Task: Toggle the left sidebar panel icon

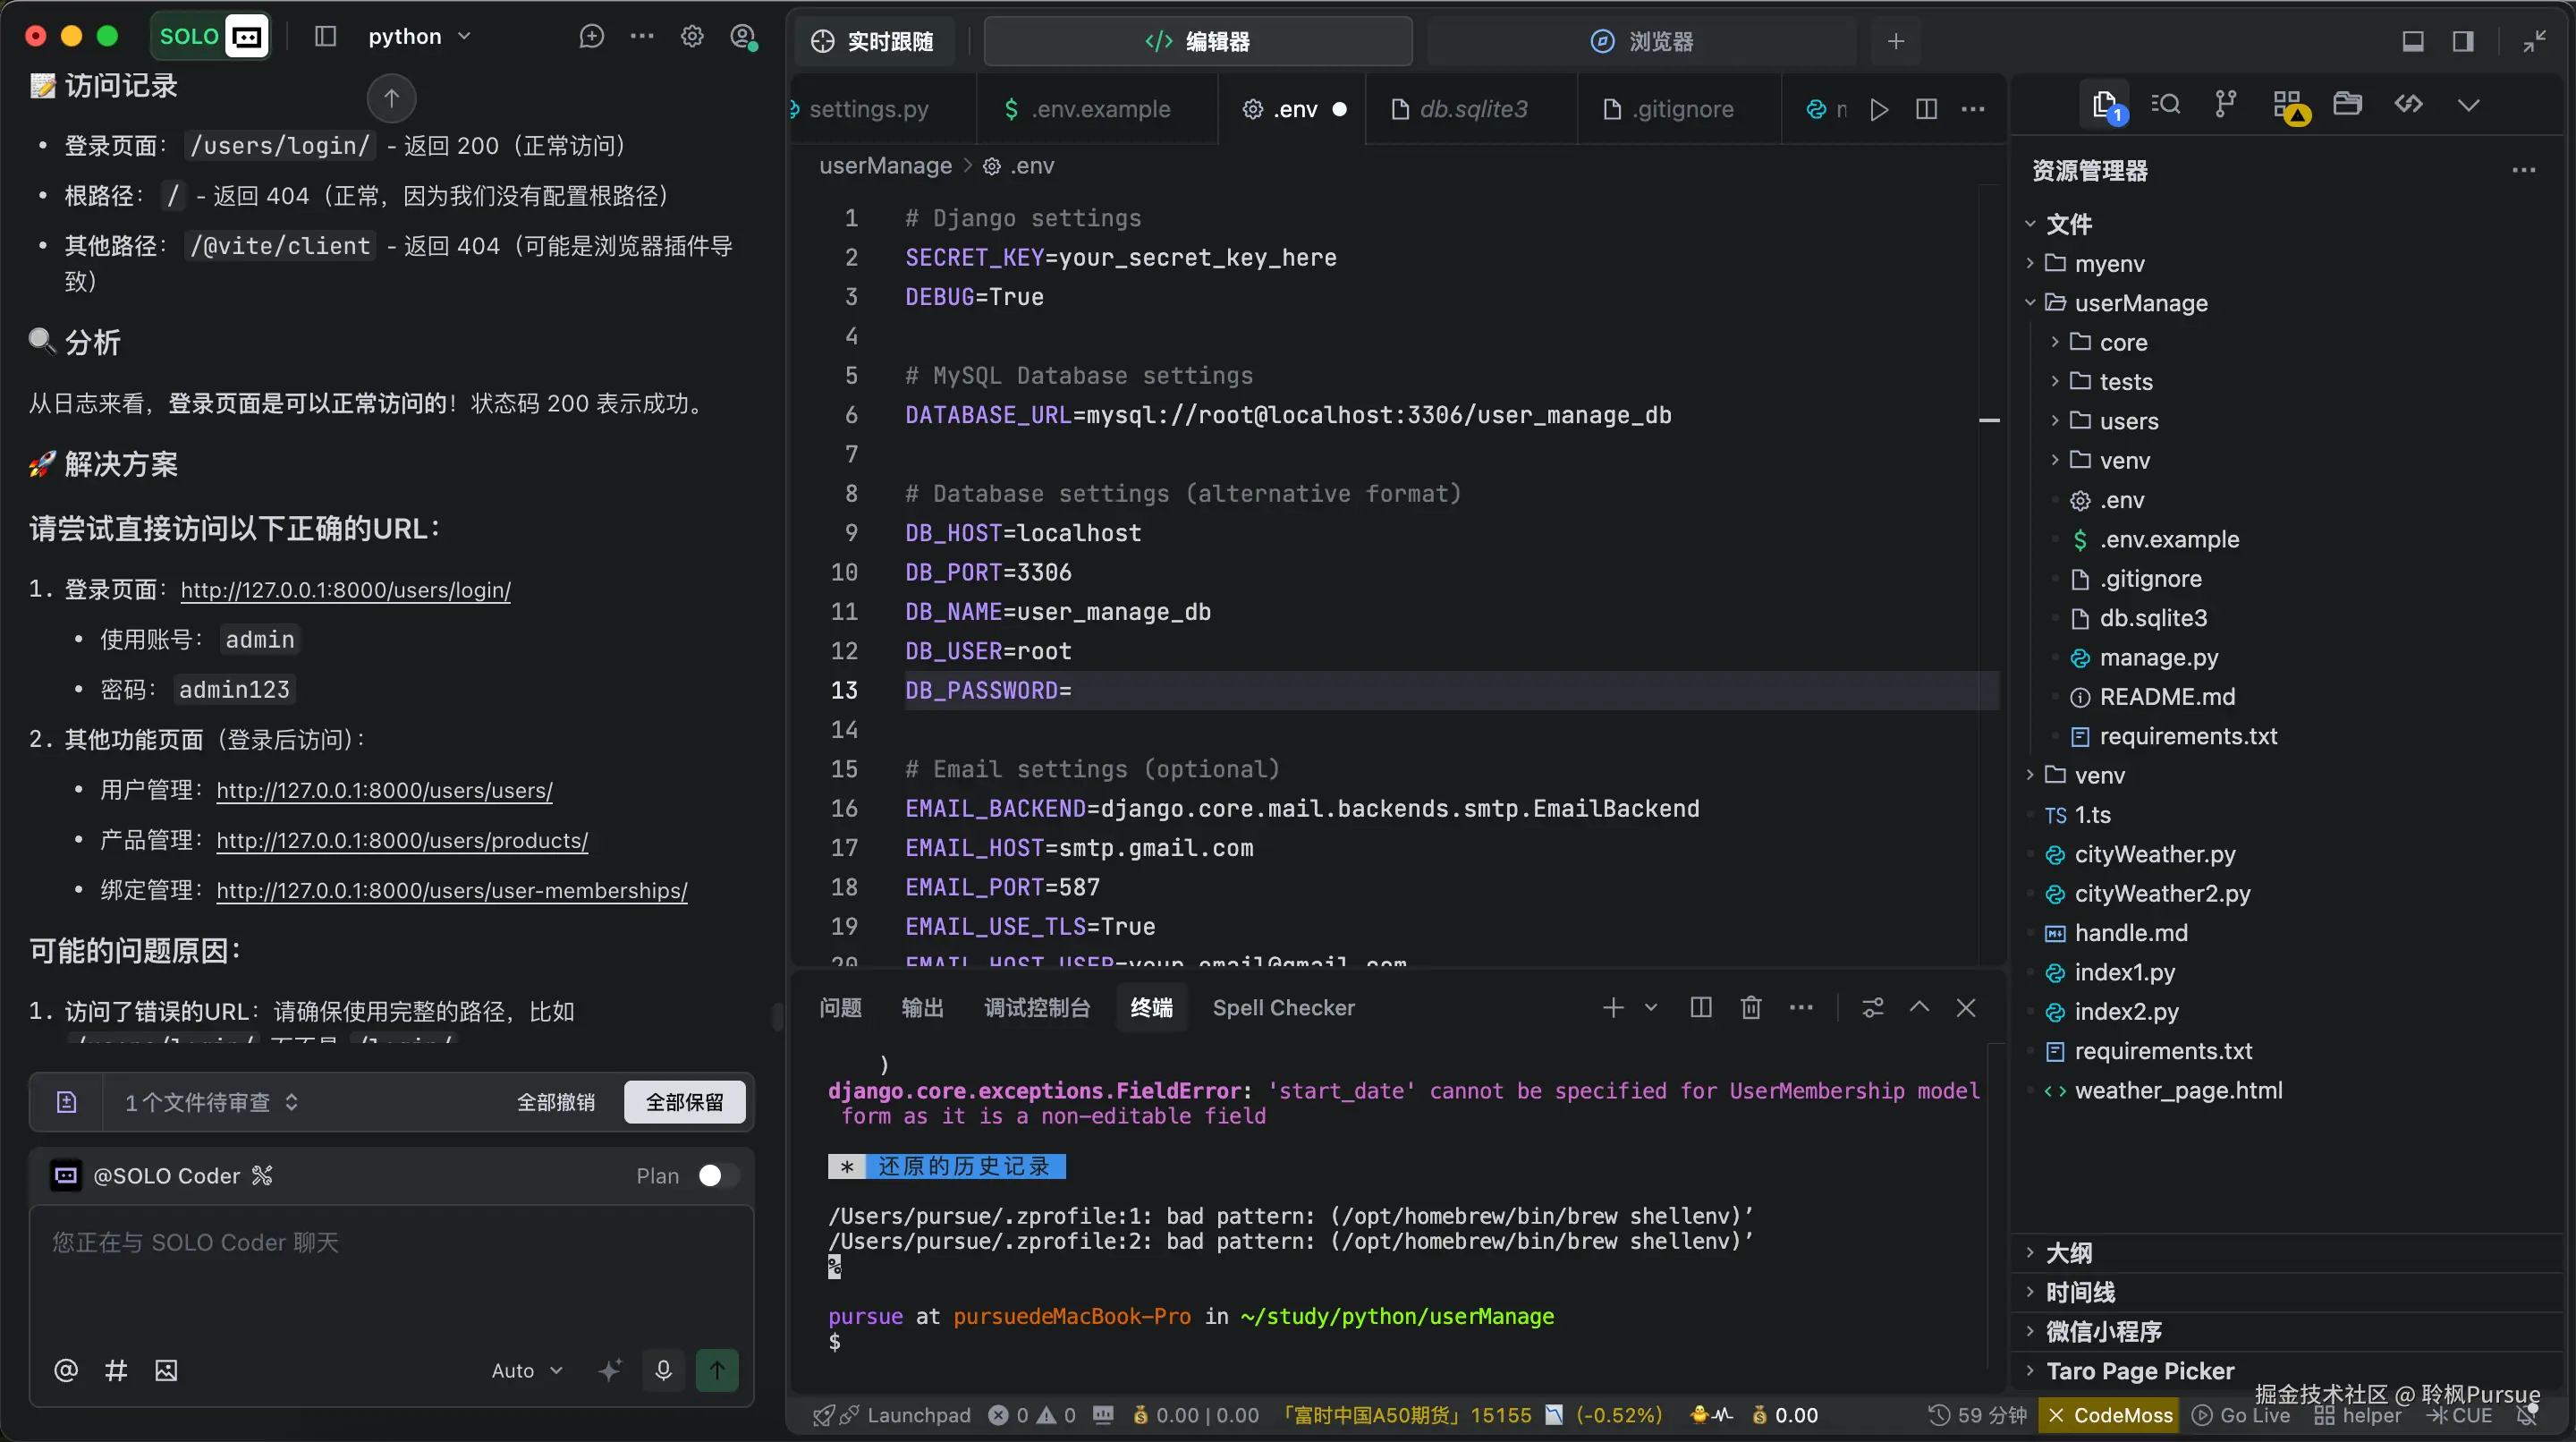Action: pyautogui.click(x=325, y=37)
